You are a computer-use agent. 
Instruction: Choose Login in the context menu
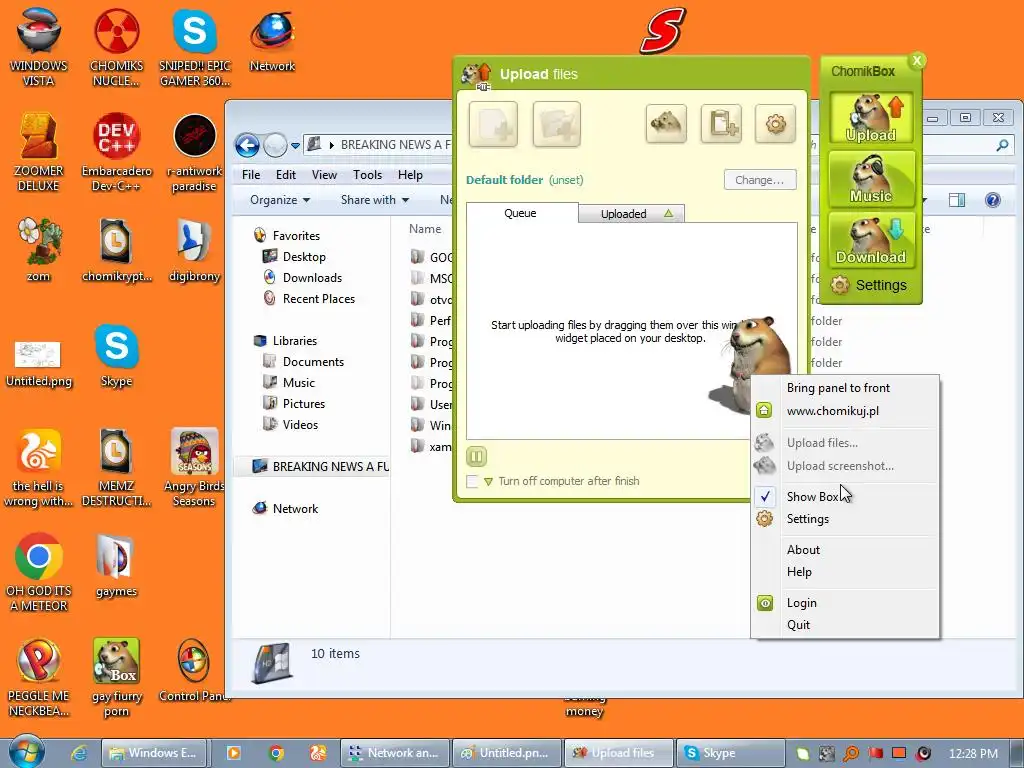pyautogui.click(x=802, y=603)
